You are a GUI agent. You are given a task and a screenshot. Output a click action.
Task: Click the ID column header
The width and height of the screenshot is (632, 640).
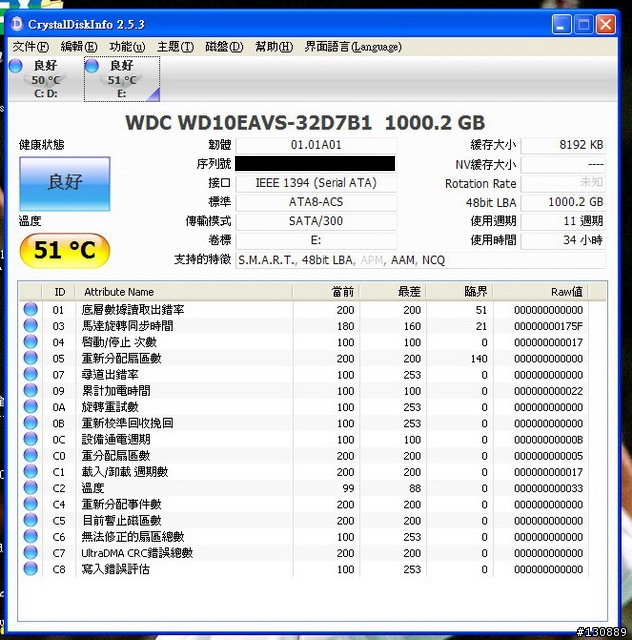click(x=59, y=292)
